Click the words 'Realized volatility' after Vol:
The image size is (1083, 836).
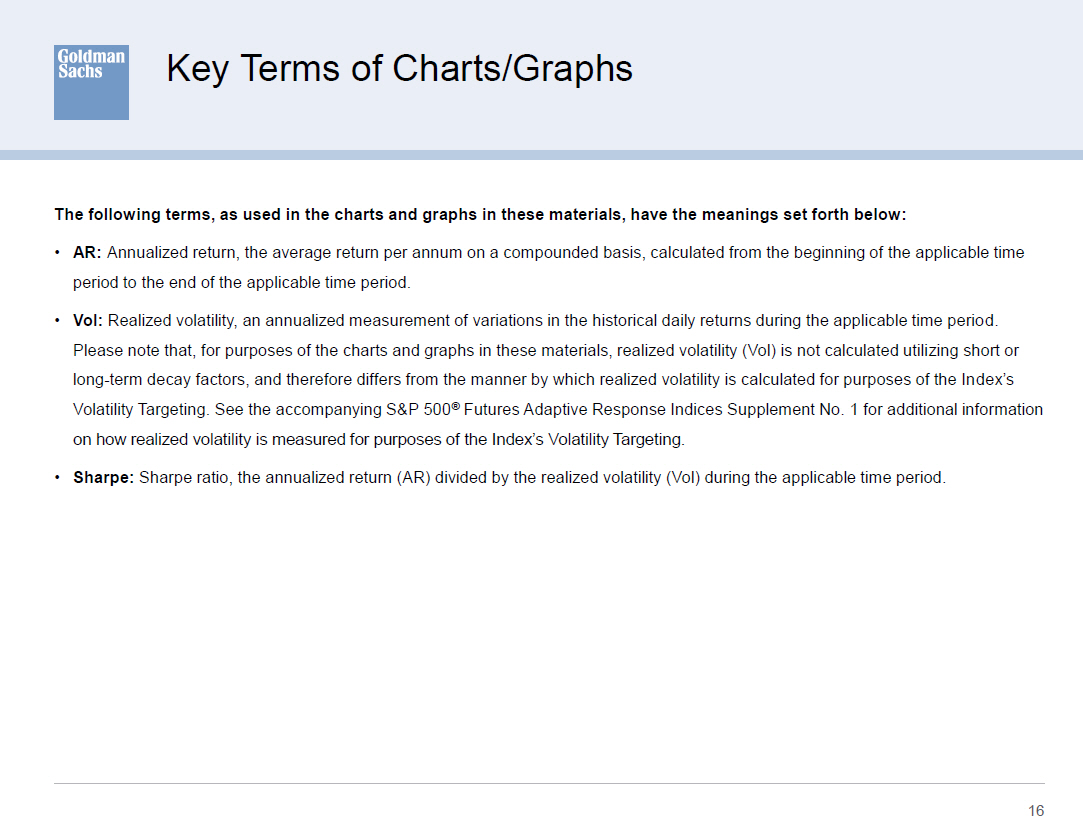pyautogui.click(x=171, y=321)
